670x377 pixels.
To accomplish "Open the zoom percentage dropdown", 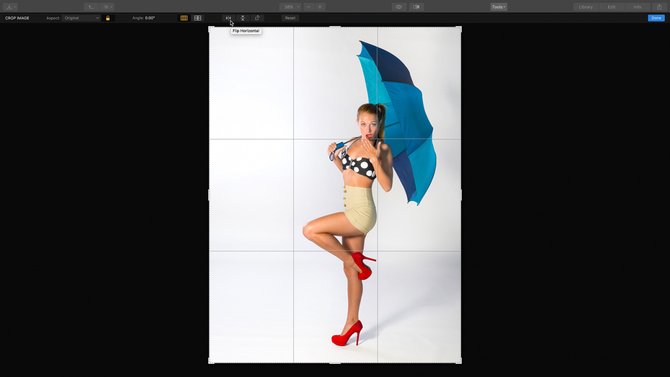I will [x=291, y=7].
